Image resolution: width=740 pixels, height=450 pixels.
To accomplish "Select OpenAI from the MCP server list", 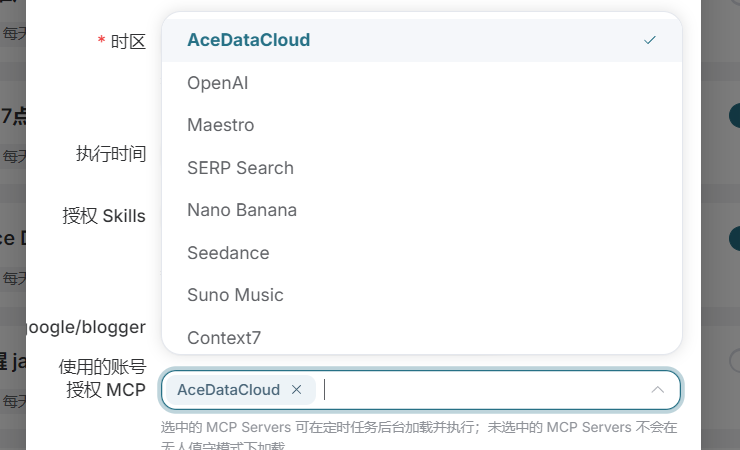I will (421, 83).
